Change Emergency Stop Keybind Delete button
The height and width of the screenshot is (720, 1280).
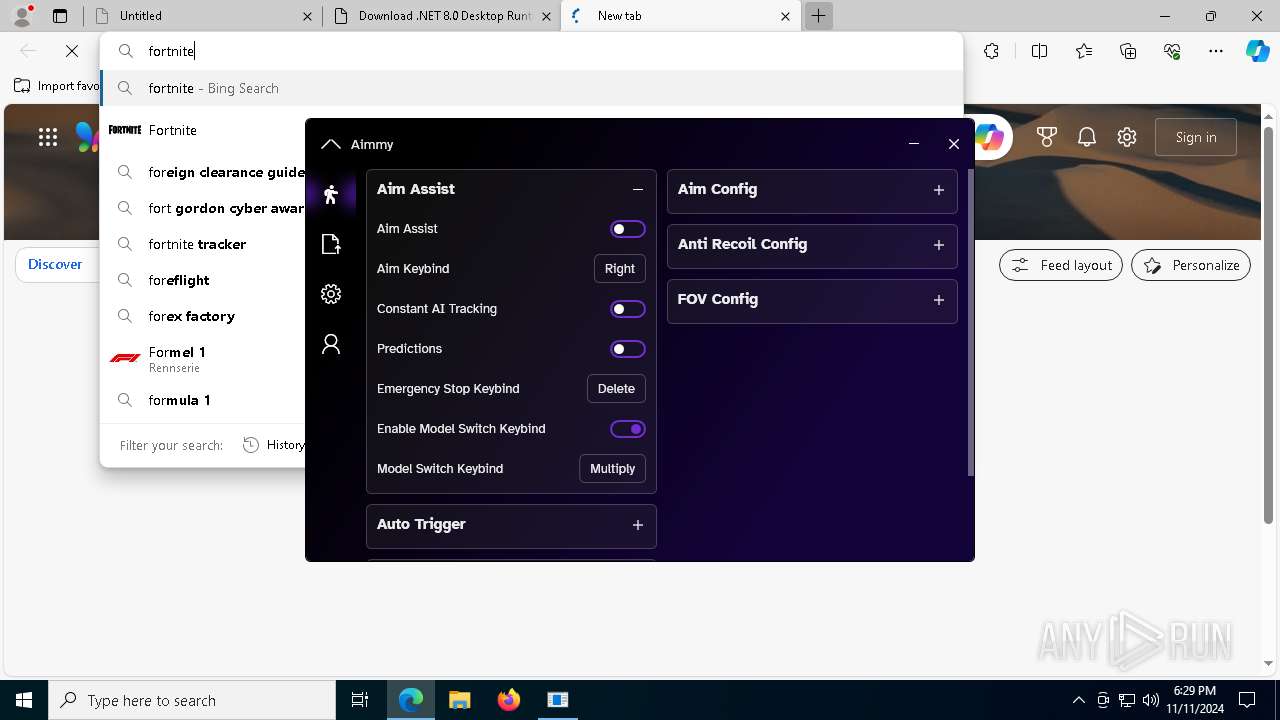[x=616, y=389]
